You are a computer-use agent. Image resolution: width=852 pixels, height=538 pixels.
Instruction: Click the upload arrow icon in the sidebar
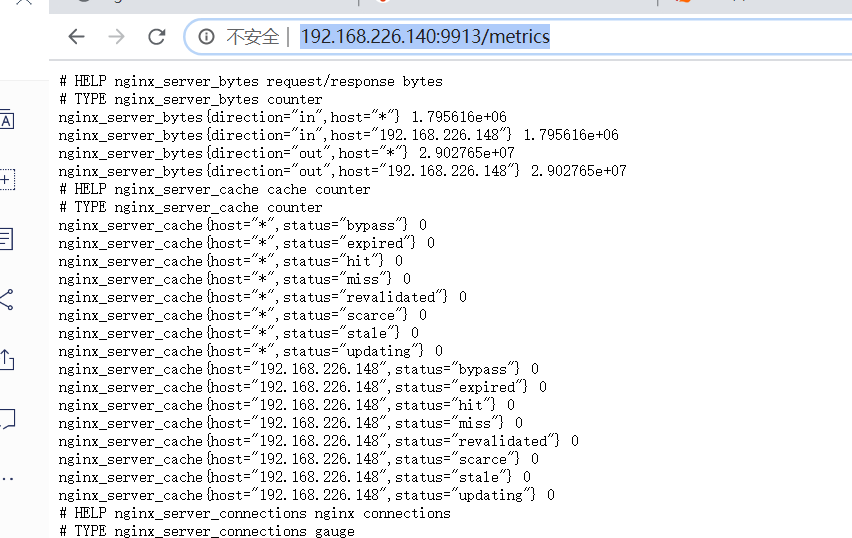(x=6, y=359)
